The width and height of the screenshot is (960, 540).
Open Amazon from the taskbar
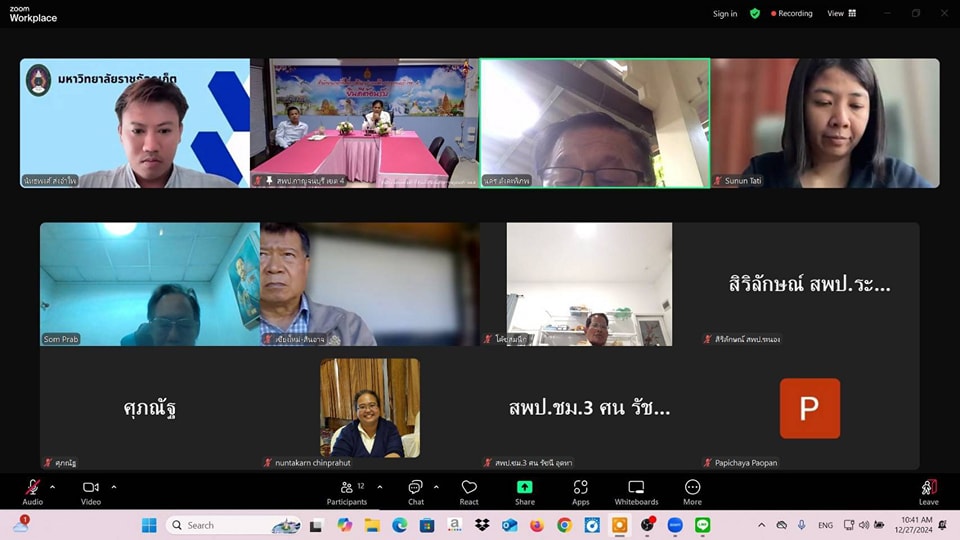click(454, 525)
